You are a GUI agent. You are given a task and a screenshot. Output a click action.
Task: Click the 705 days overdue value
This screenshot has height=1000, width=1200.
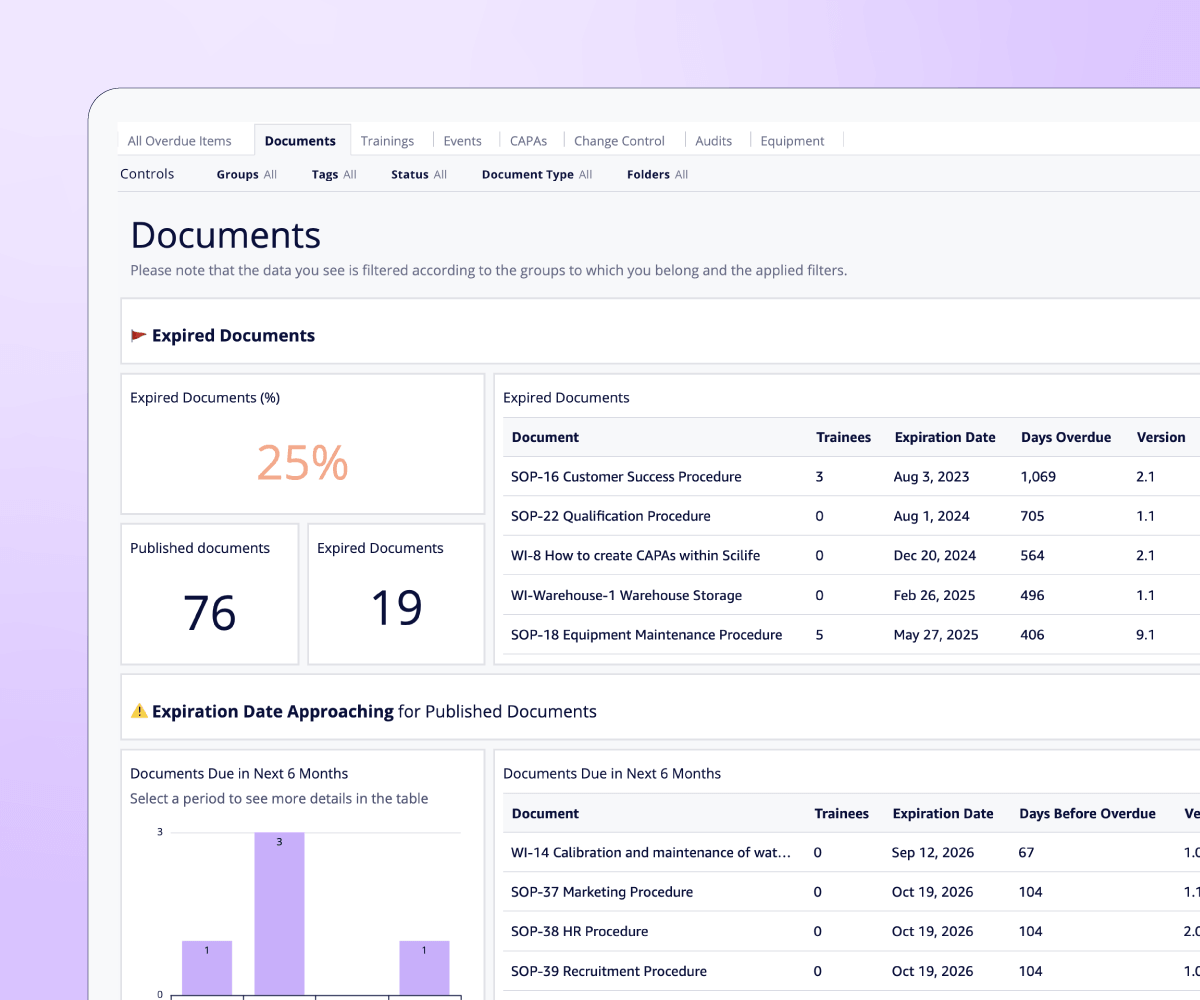click(x=1032, y=516)
